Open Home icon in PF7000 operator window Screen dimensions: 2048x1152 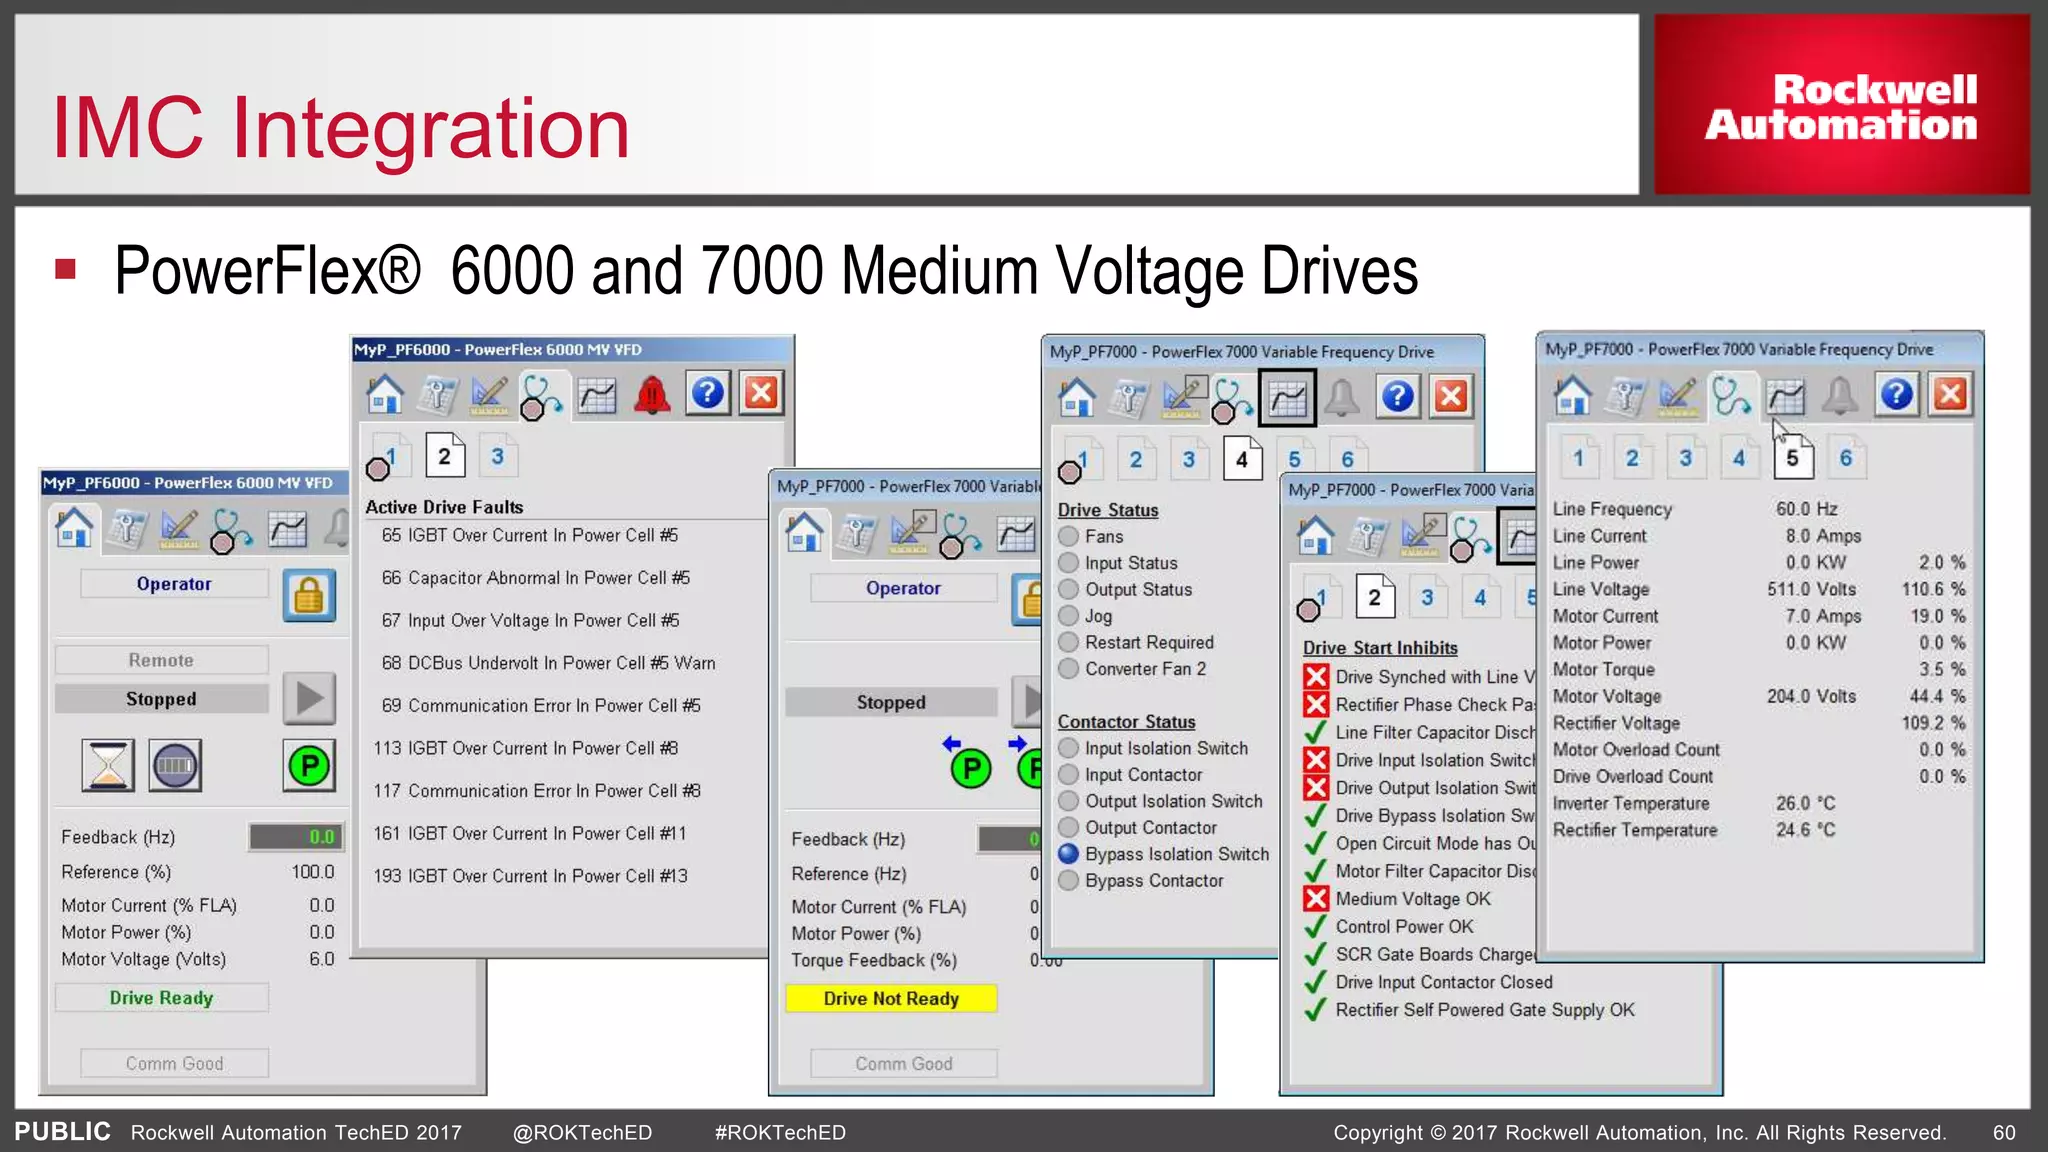(805, 531)
